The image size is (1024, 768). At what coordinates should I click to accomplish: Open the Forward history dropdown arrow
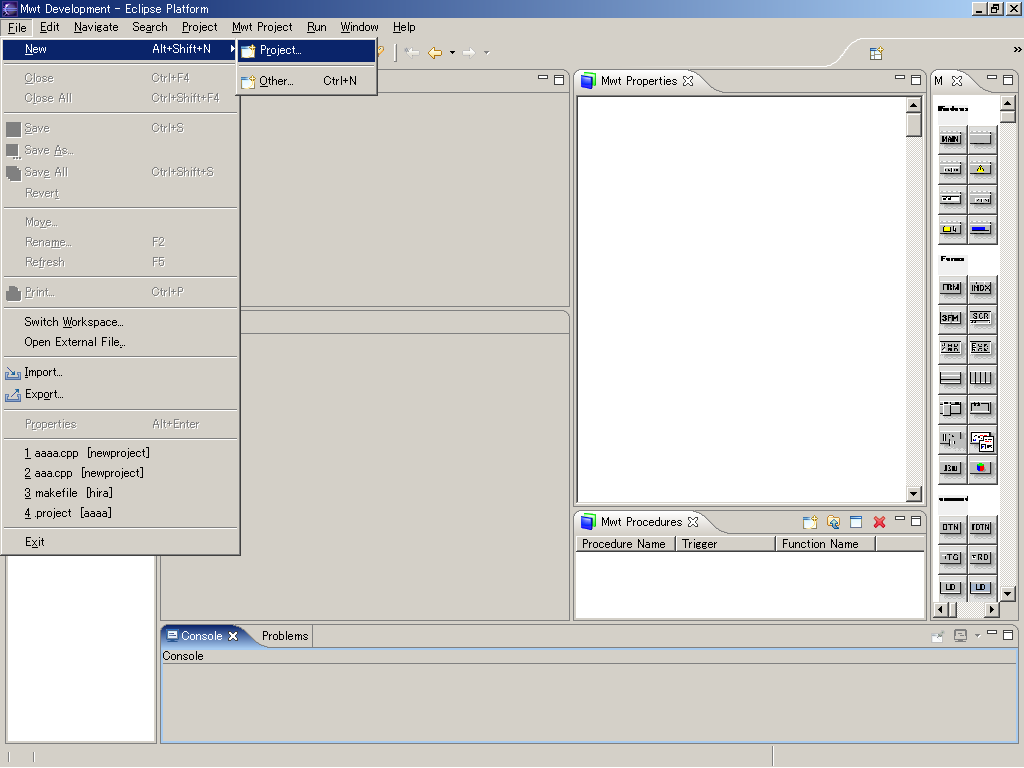[487, 52]
